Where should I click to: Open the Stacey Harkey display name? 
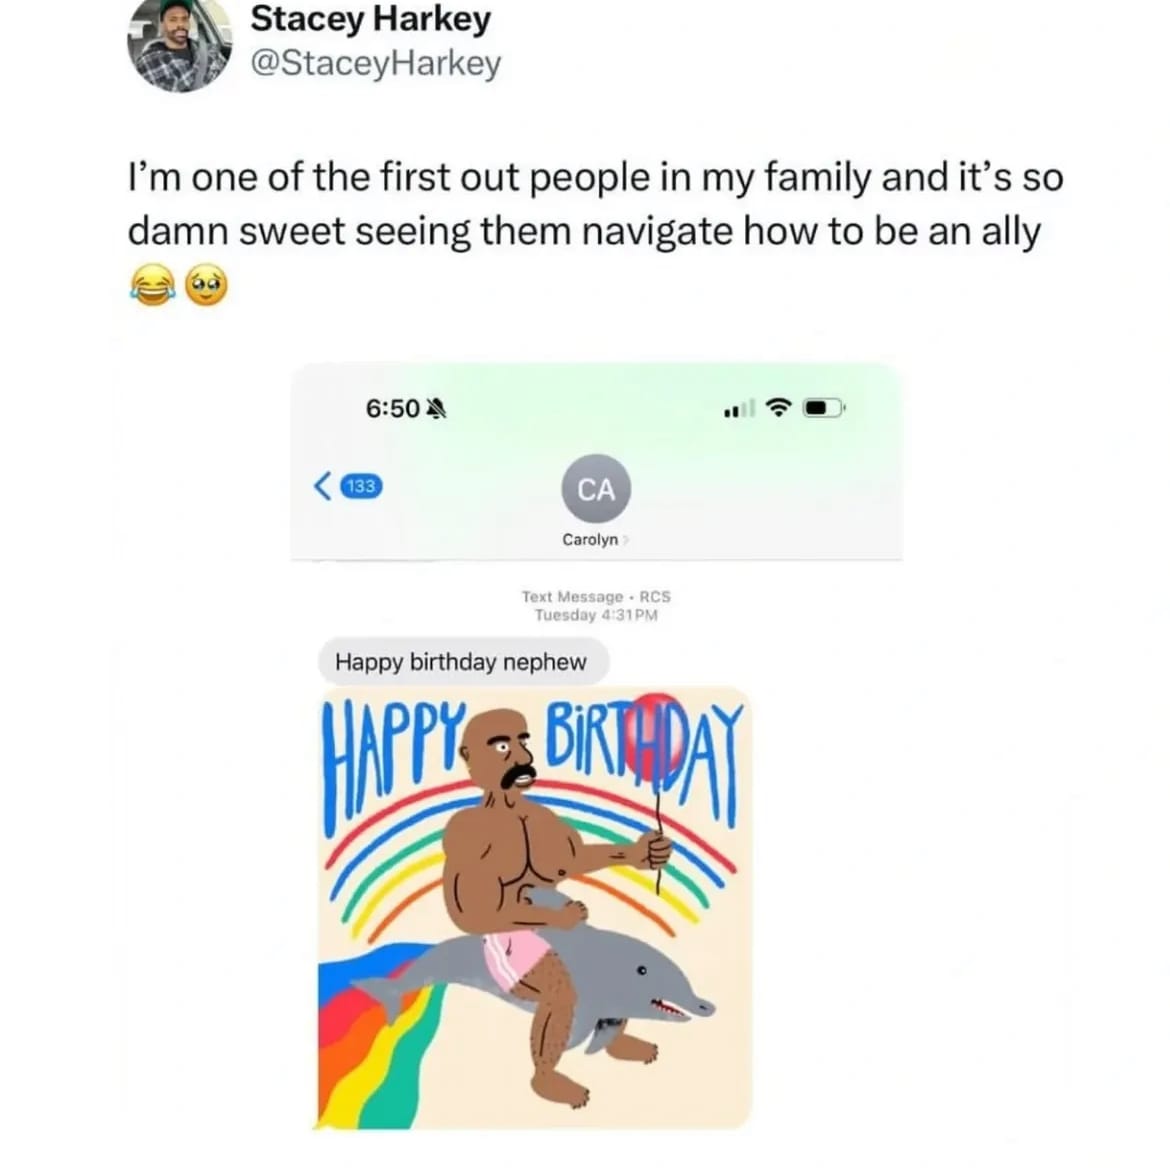371,19
